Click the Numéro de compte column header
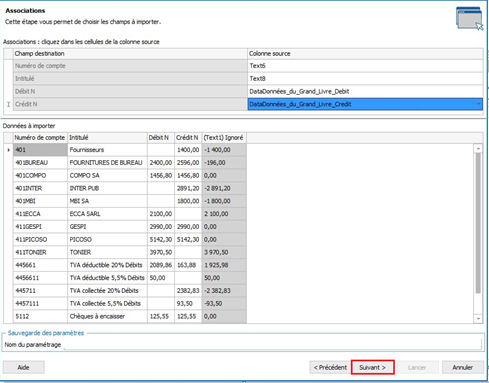 click(40, 138)
